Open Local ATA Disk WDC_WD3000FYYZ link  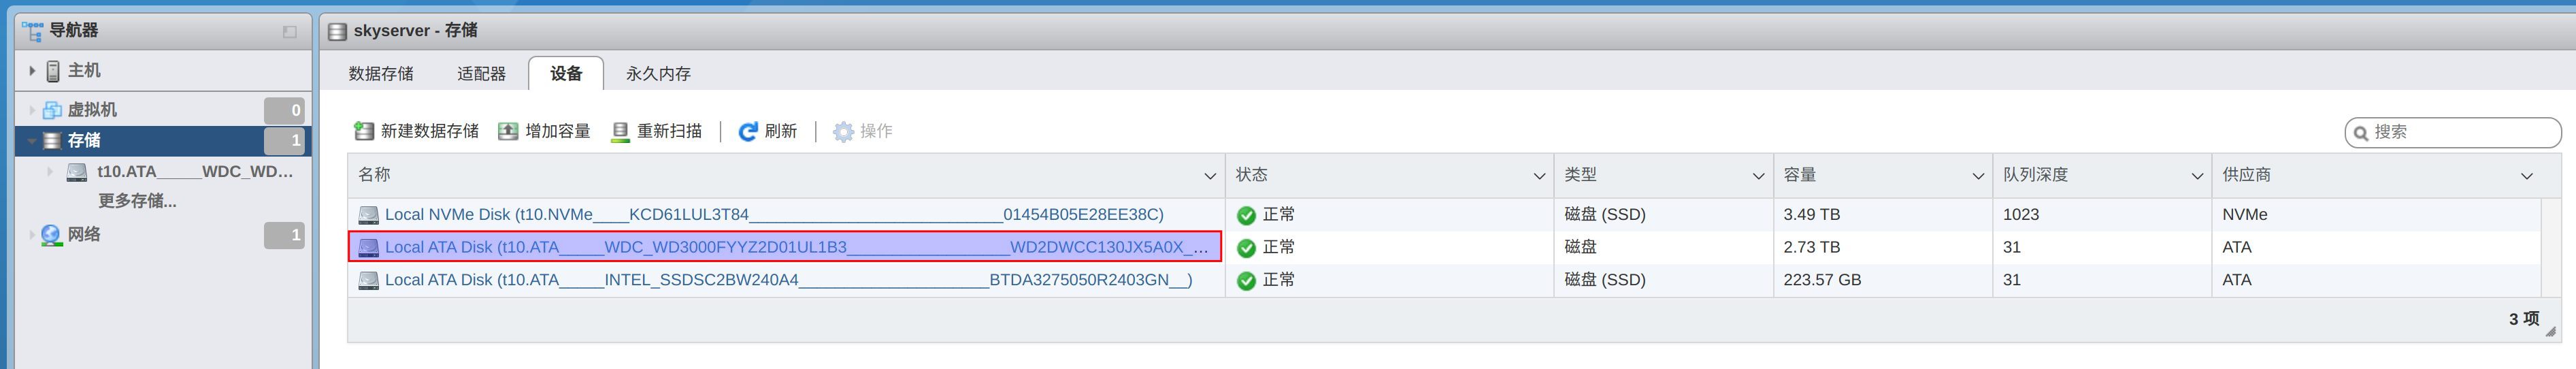click(x=796, y=247)
